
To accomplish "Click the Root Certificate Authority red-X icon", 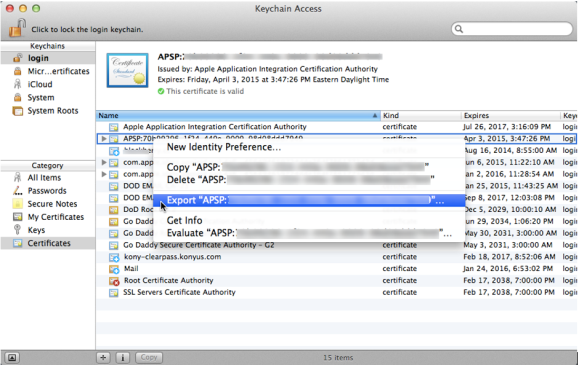I will tap(114, 281).
